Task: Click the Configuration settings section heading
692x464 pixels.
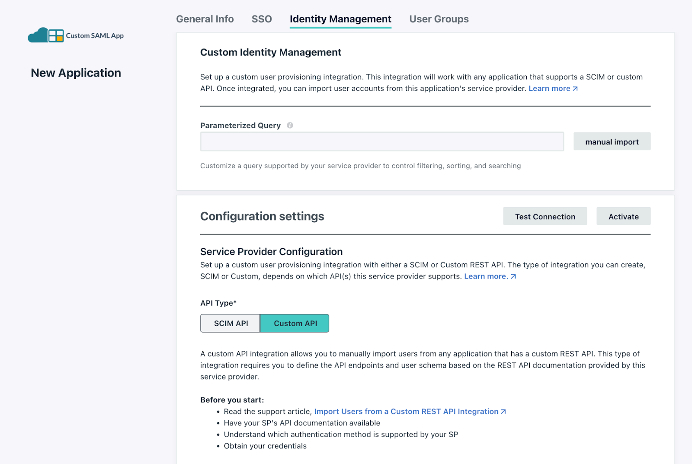Action: (262, 216)
